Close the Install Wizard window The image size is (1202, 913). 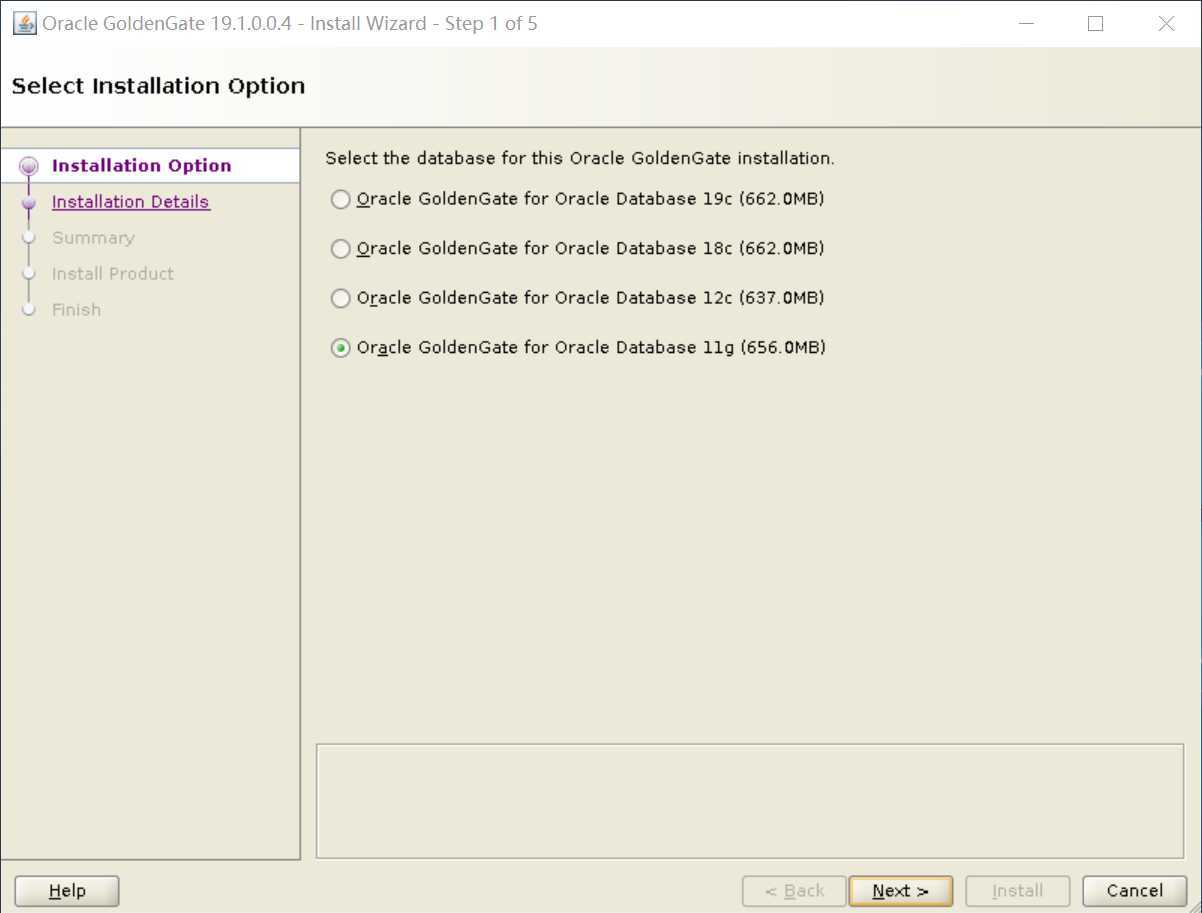point(1166,23)
